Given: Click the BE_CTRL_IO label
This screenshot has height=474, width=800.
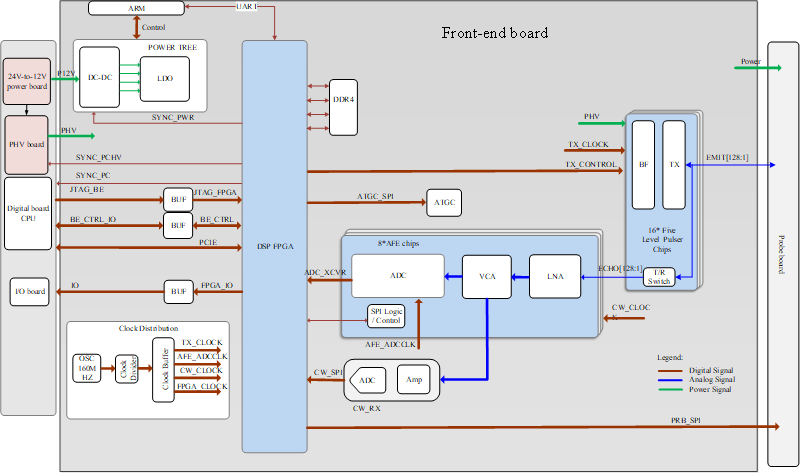Looking at the screenshot, I should (x=93, y=219).
